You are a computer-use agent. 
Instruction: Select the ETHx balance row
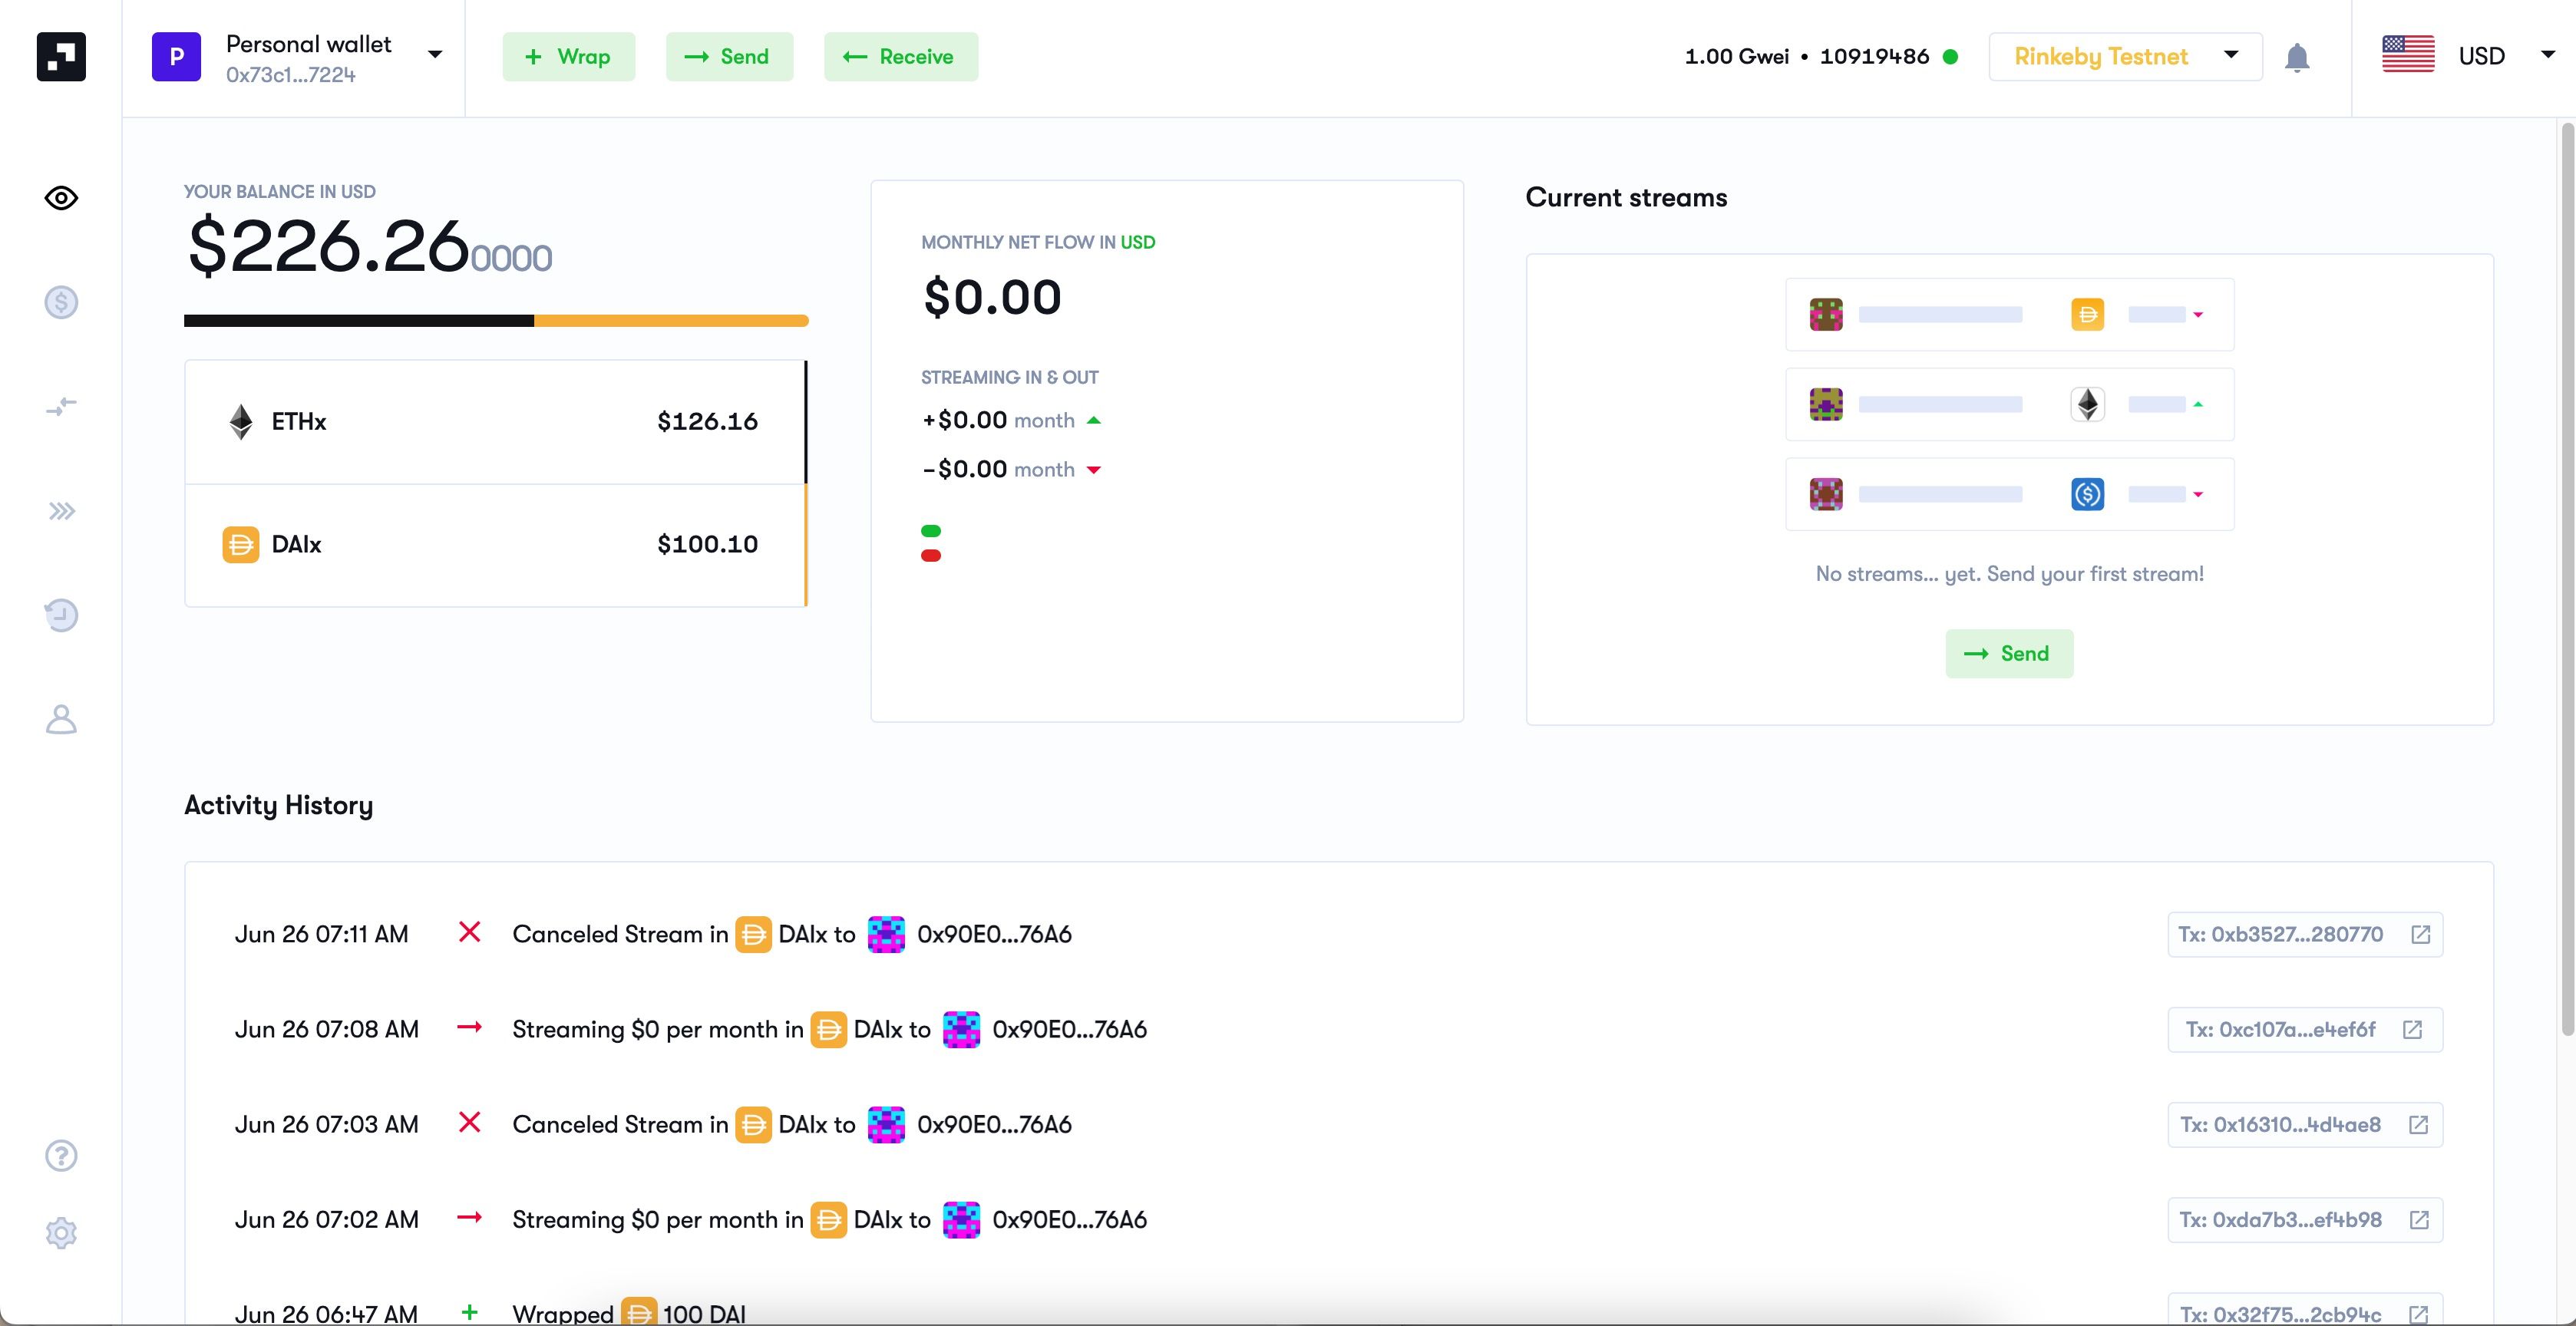pyautogui.click(x=495, y=421)
